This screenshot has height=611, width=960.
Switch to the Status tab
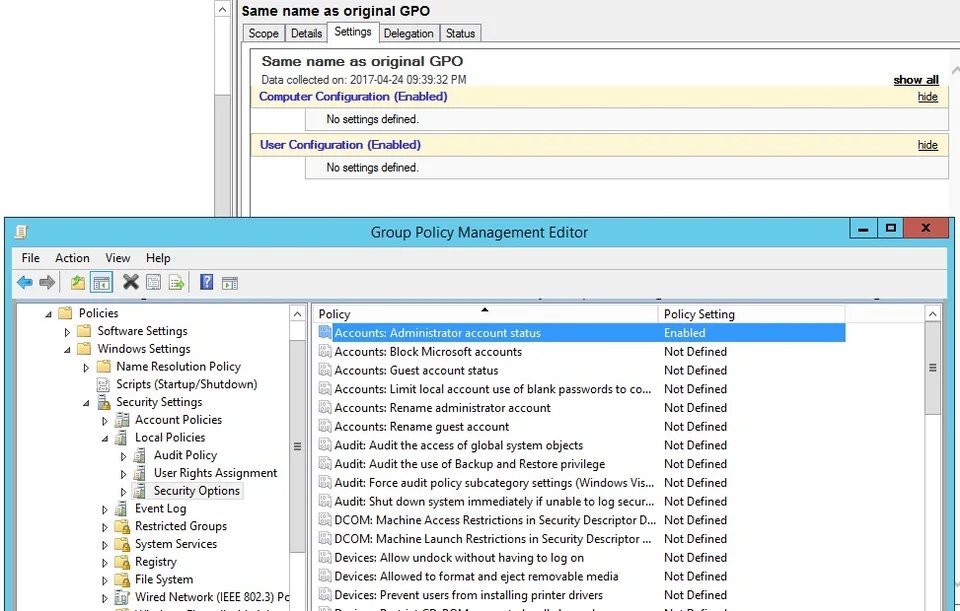pyautogui.click(x=460, y=33)
